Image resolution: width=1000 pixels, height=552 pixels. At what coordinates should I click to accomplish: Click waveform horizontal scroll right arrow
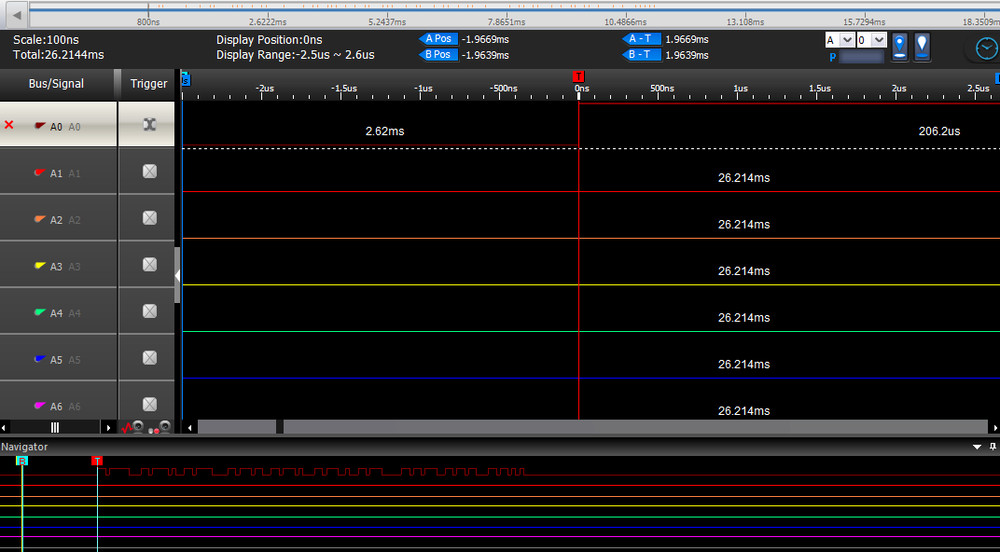pos(994,427)
